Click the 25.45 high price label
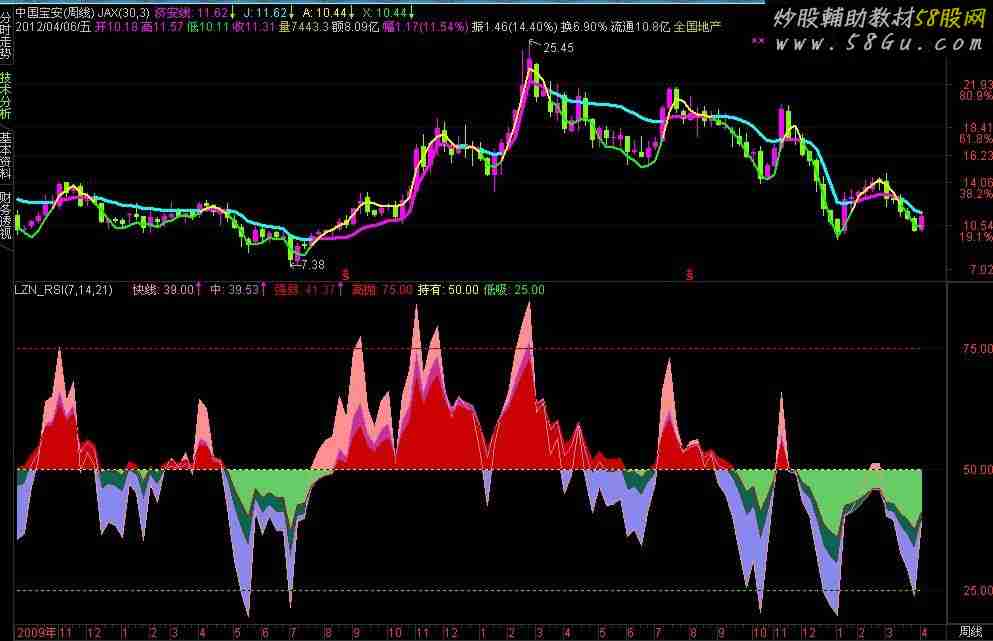This screenshot has width=993, height=641. point(559,48)
